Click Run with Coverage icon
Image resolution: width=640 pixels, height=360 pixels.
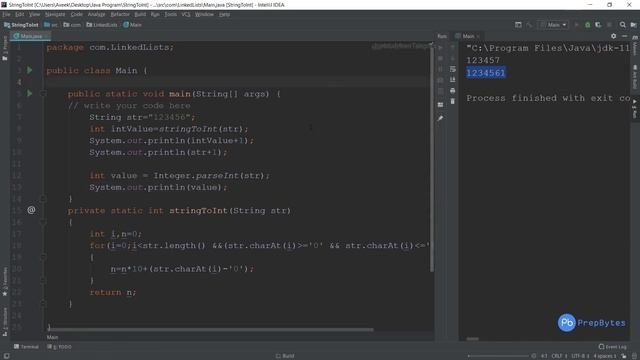(x=598, y=25)
